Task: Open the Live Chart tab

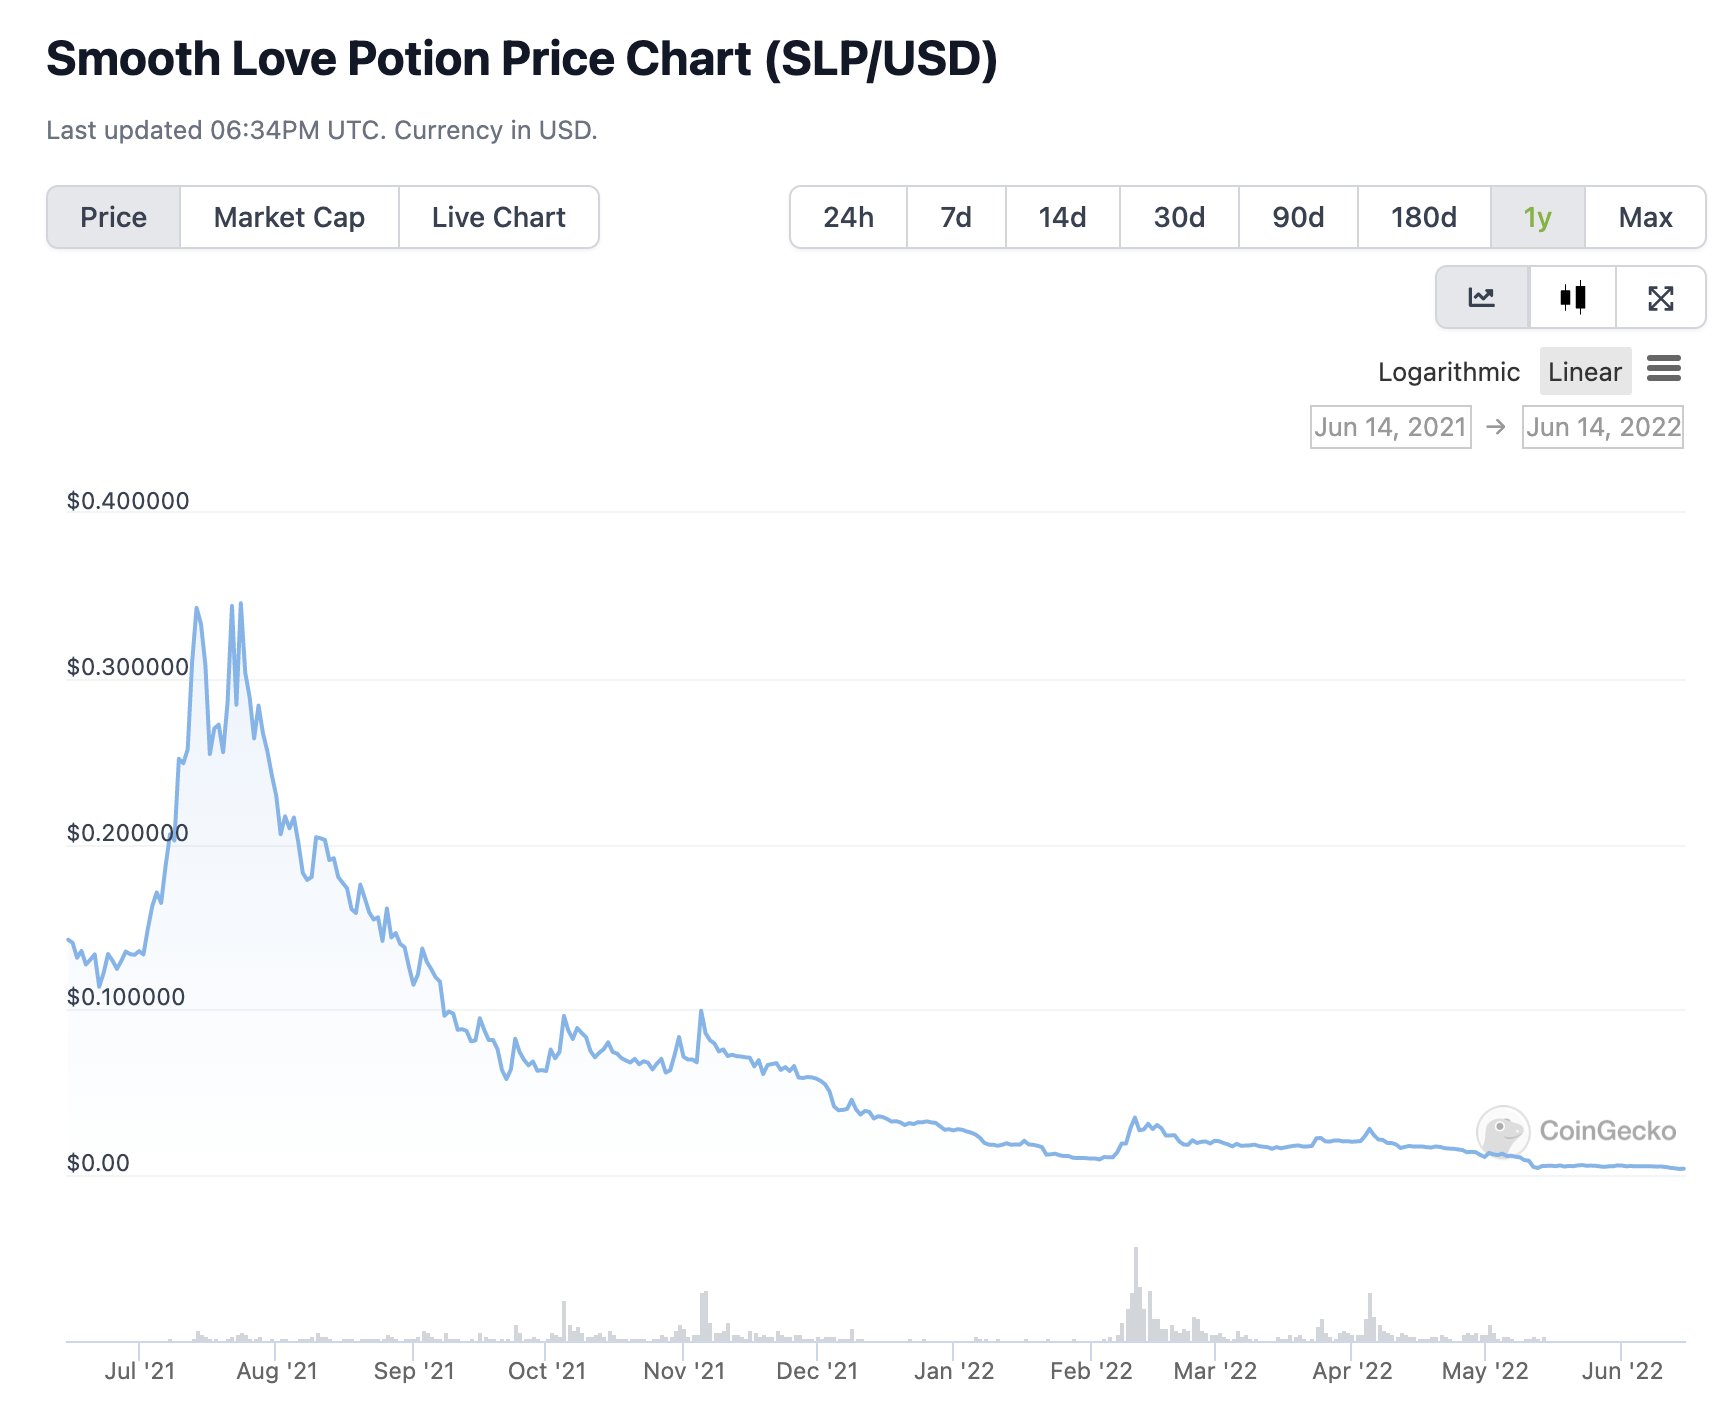Action: coord(499,217)
